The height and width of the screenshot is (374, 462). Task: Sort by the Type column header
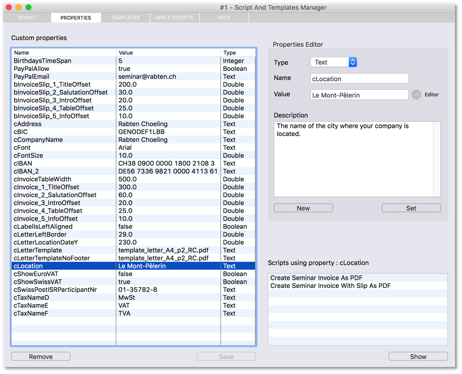tap(238, 53)
